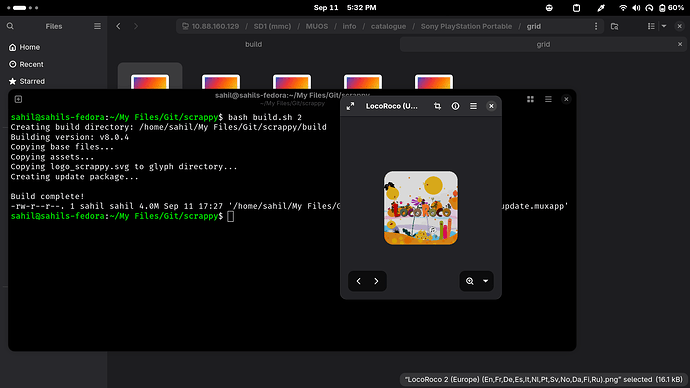
Task: Open the image viewer main menu
Action: tap(473, 106)
